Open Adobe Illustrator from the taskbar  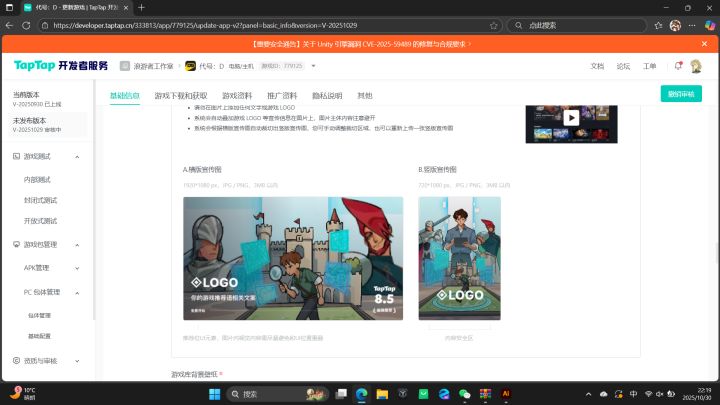506,394
